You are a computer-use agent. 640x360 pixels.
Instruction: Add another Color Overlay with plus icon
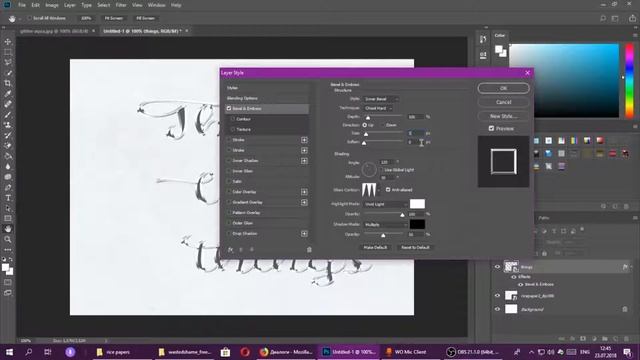tap(304, 192)
